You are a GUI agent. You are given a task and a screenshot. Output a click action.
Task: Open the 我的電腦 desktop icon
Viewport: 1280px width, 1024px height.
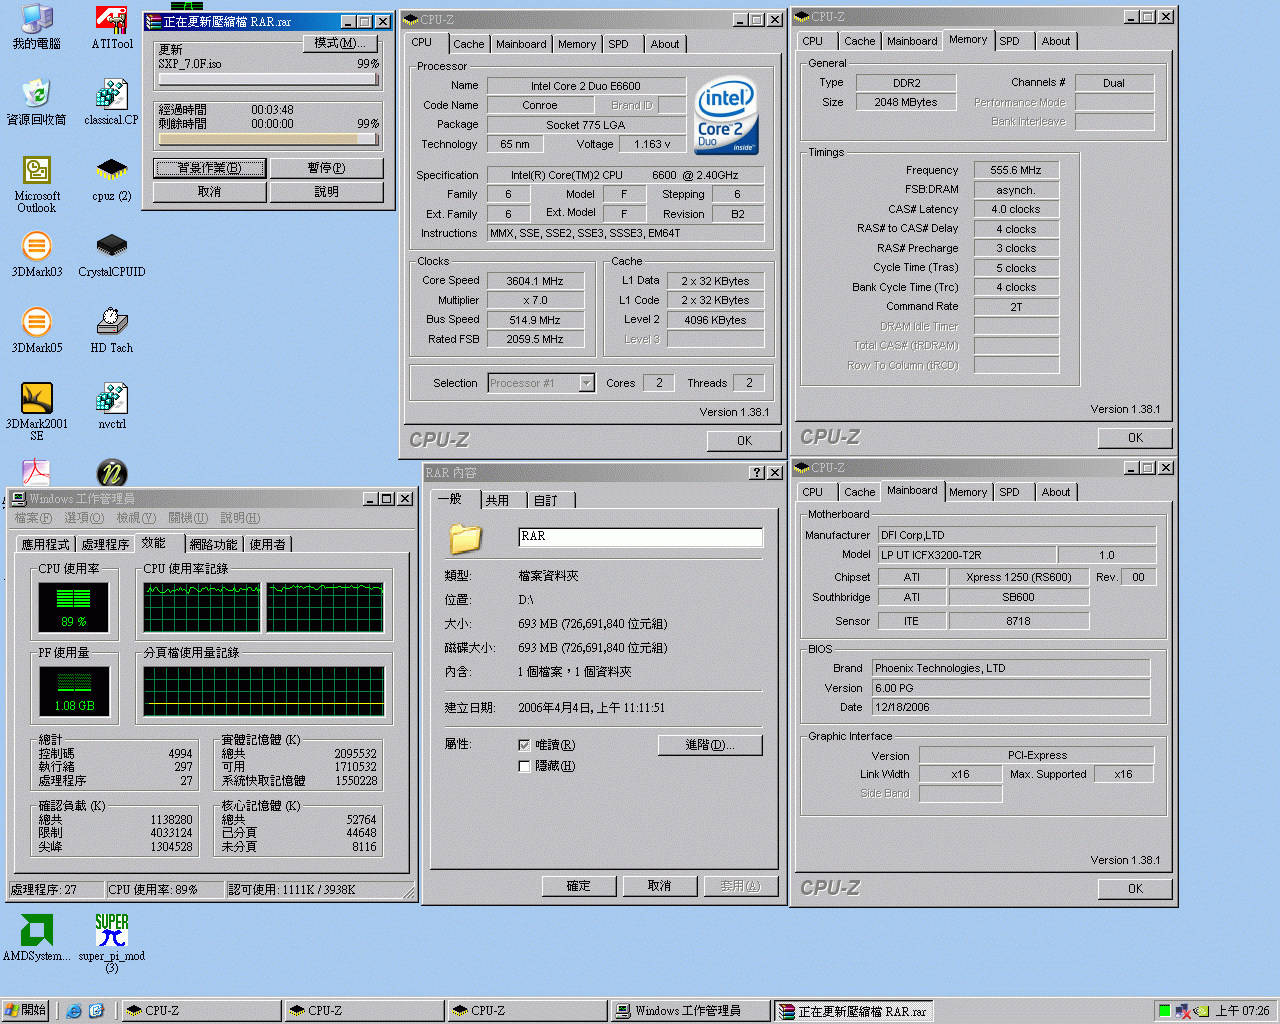click(x=36, y=27)
